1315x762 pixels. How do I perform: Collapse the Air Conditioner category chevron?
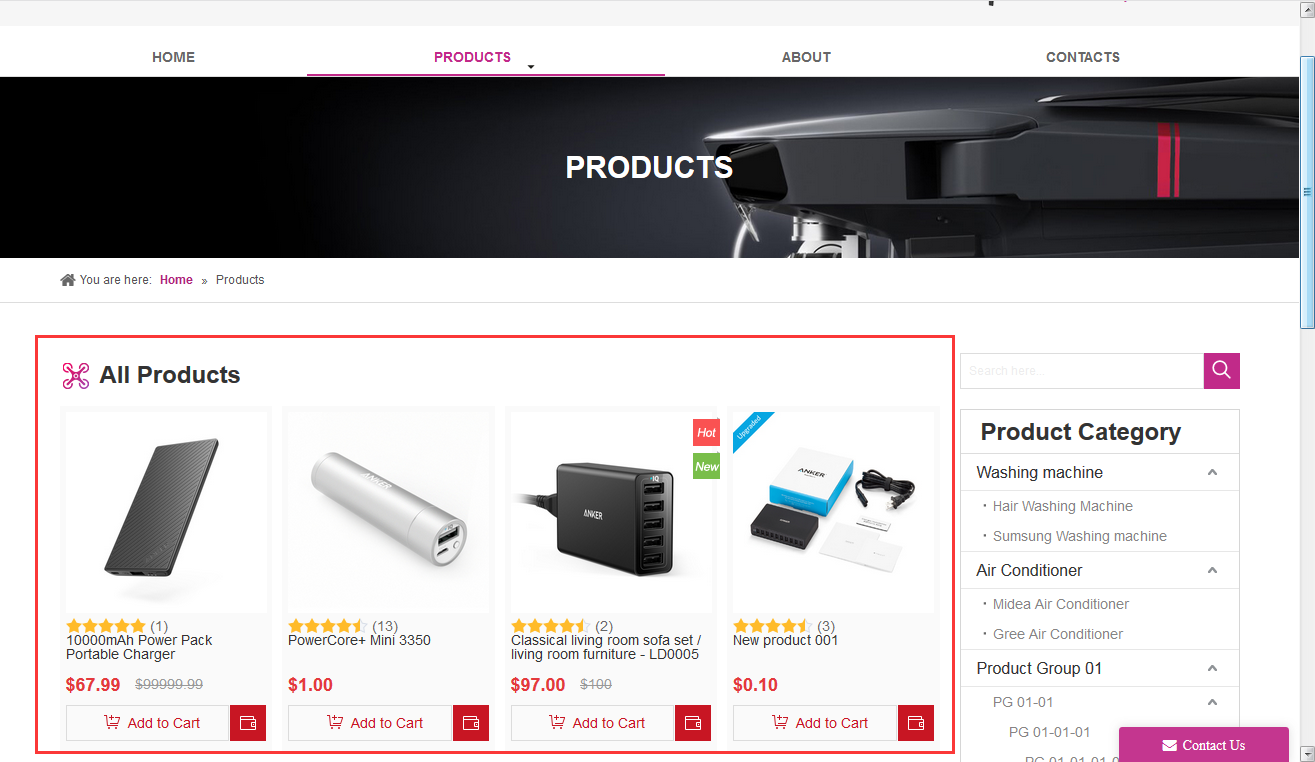pyautogui.click(x=1212, y=570)
